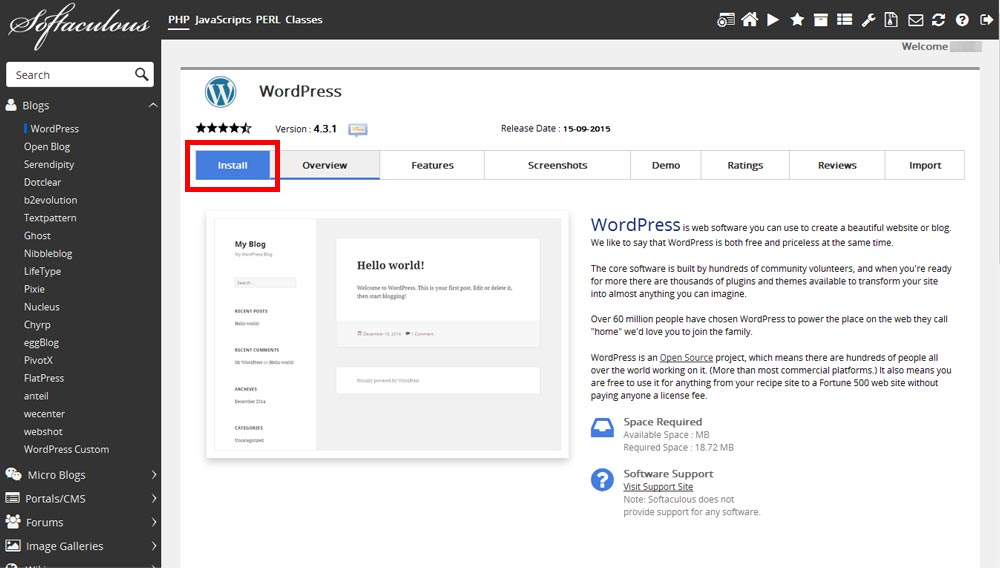This screenshot has width=1000, height=568.
Task: Open the ratings star icon in header
Action: click(x=797, y=20)
